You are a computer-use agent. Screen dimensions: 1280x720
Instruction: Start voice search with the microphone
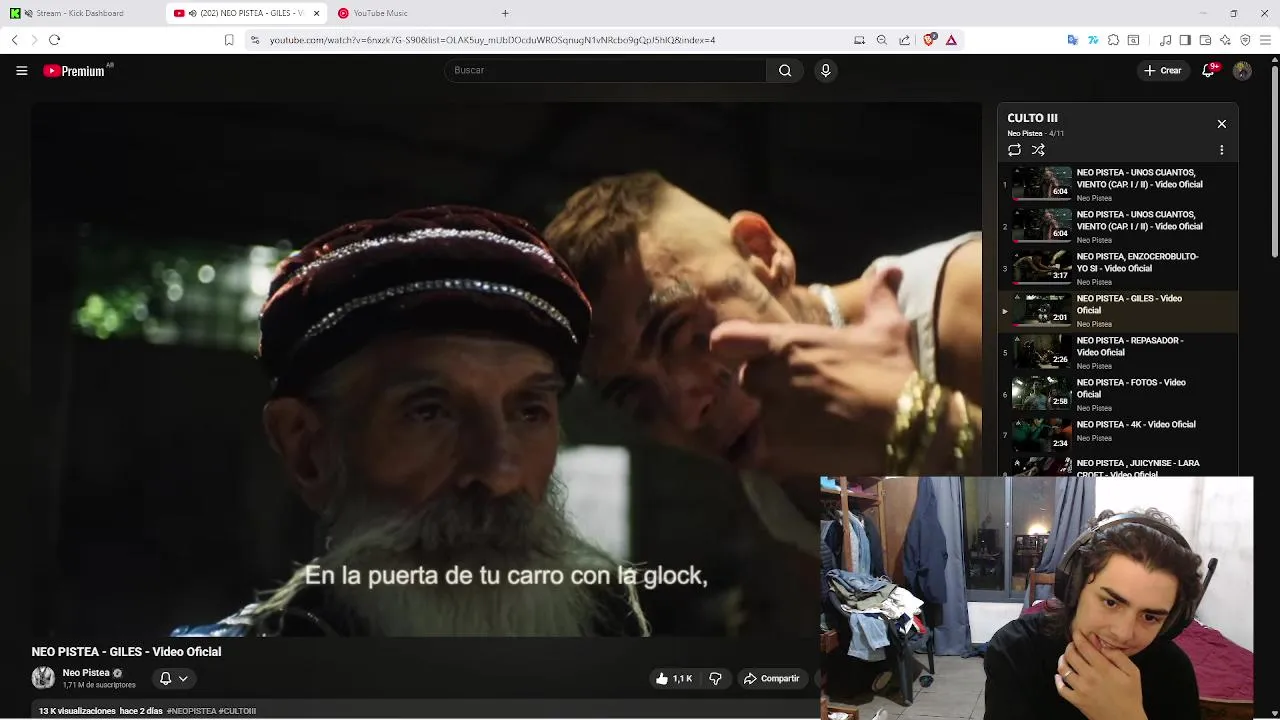(825, 70)
